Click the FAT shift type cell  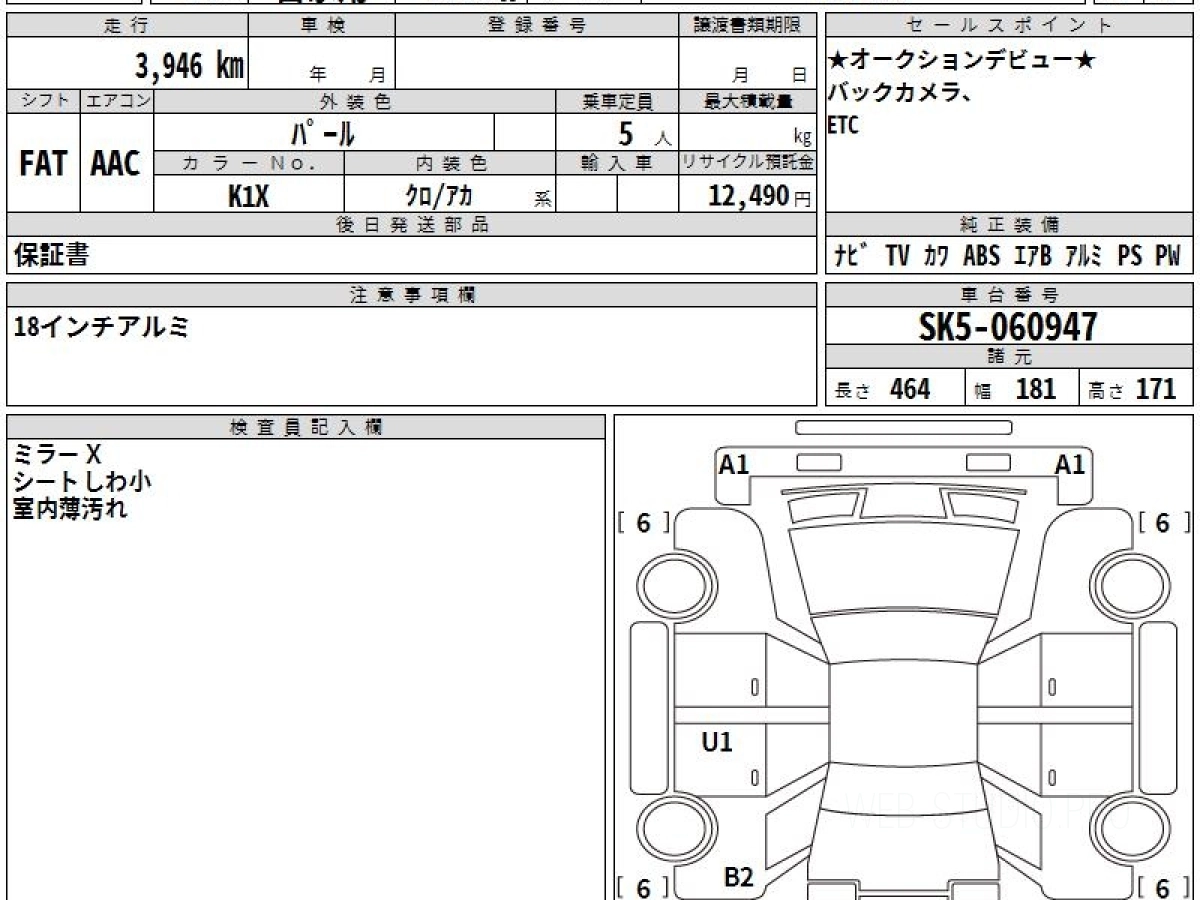coord(43,163)
